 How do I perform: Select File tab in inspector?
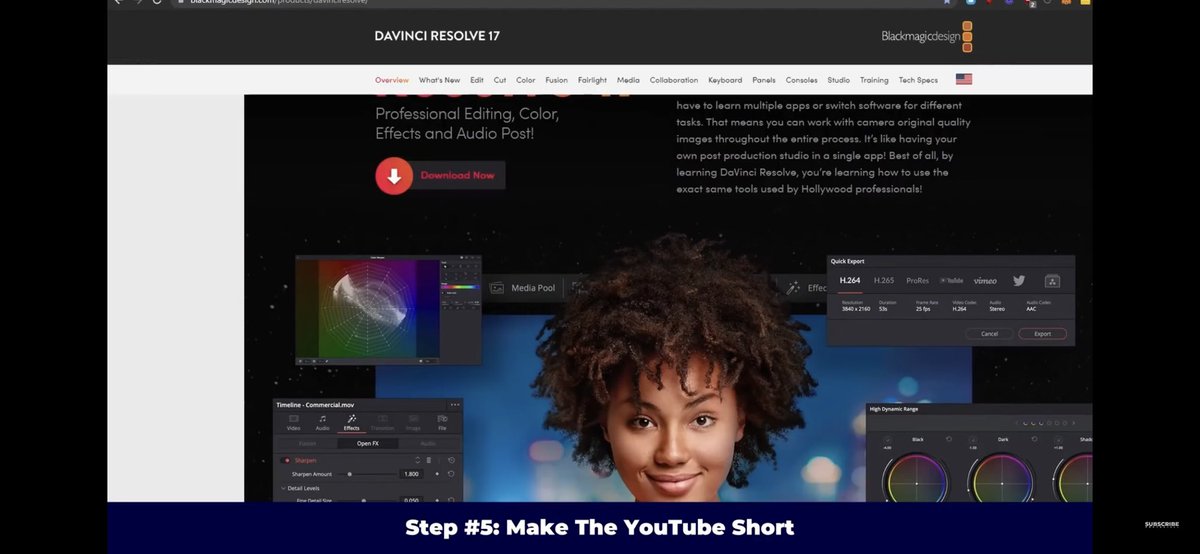click(x=442, y=422)
